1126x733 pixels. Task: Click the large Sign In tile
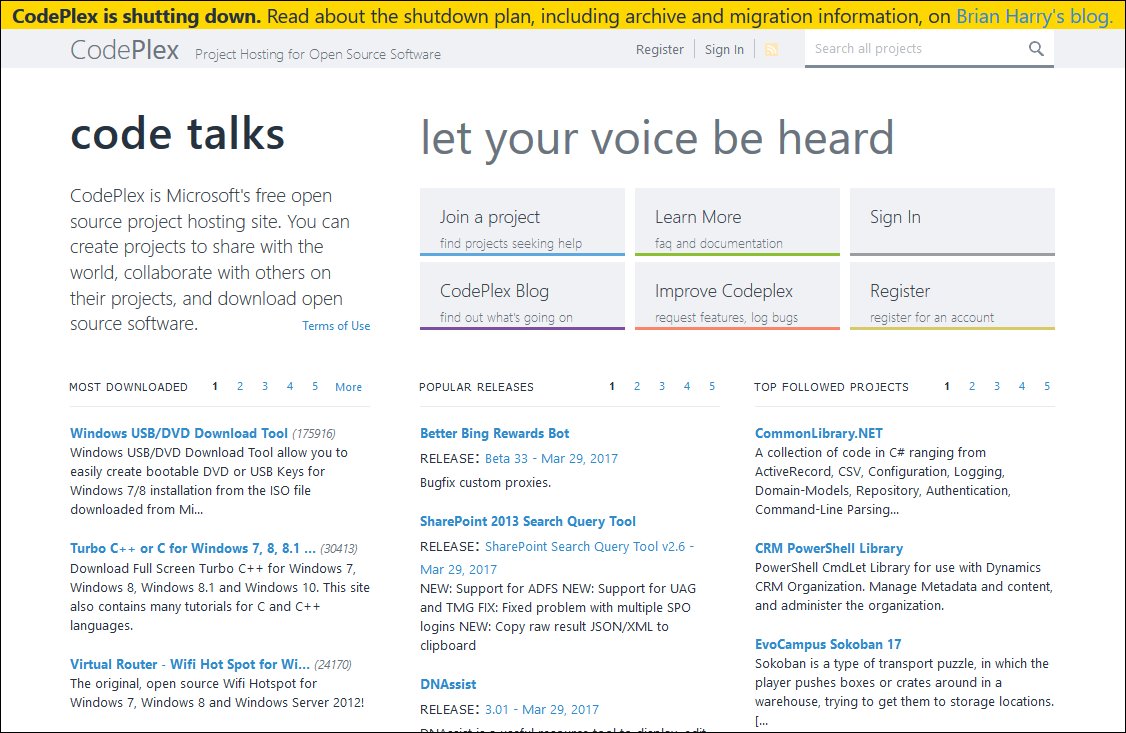pyautogui.click(x=952, y=222)
